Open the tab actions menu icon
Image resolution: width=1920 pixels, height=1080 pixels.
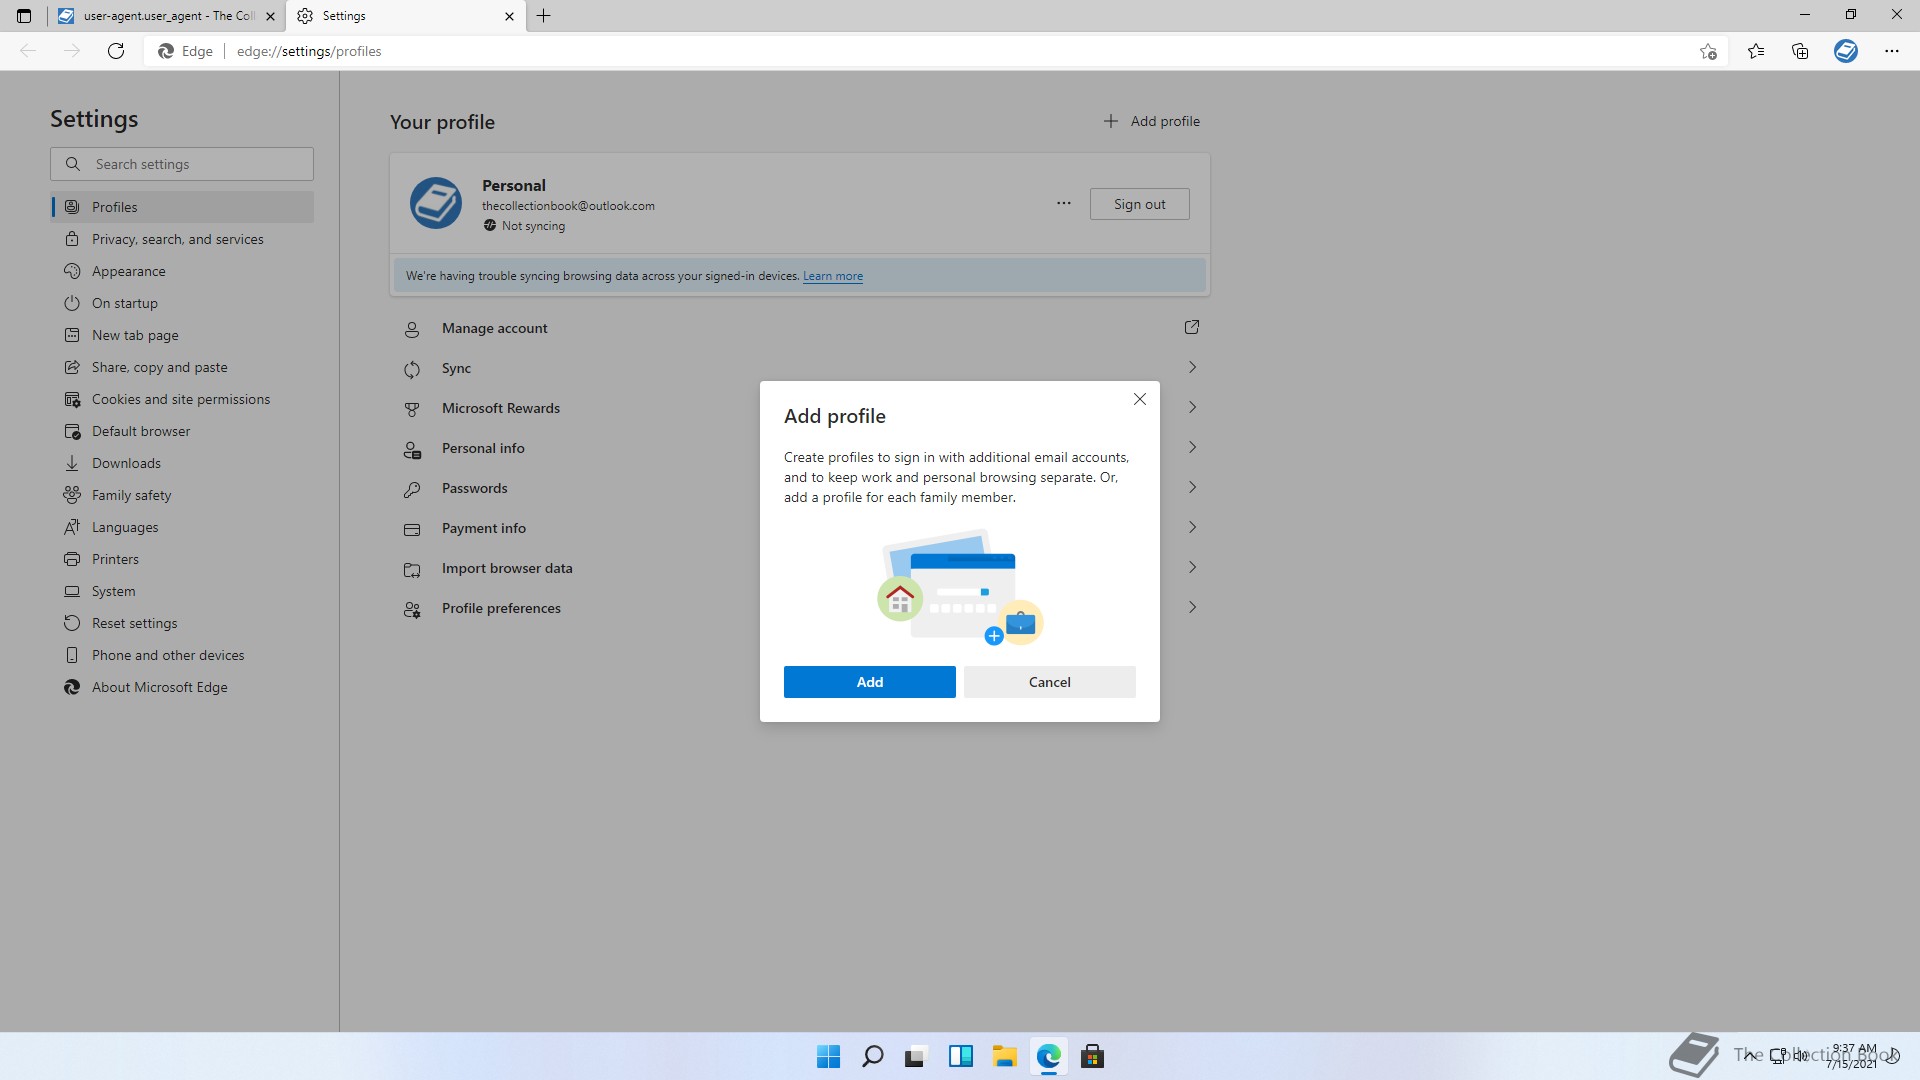point(24,16)
